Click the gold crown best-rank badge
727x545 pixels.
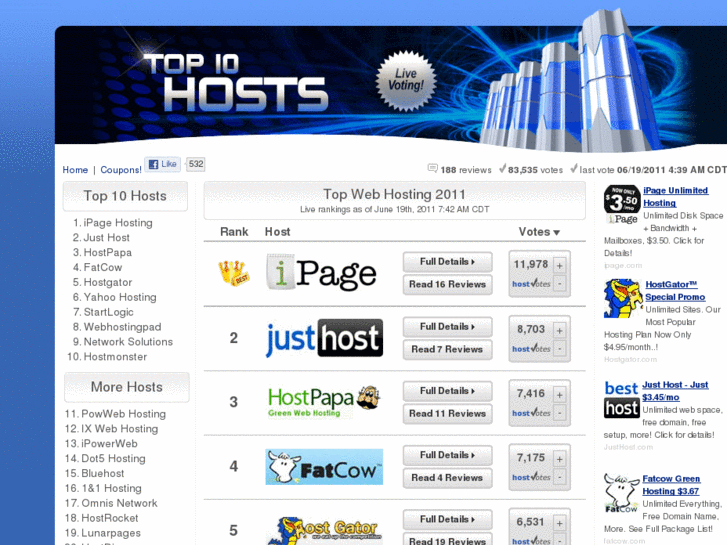tap(234, 273)
